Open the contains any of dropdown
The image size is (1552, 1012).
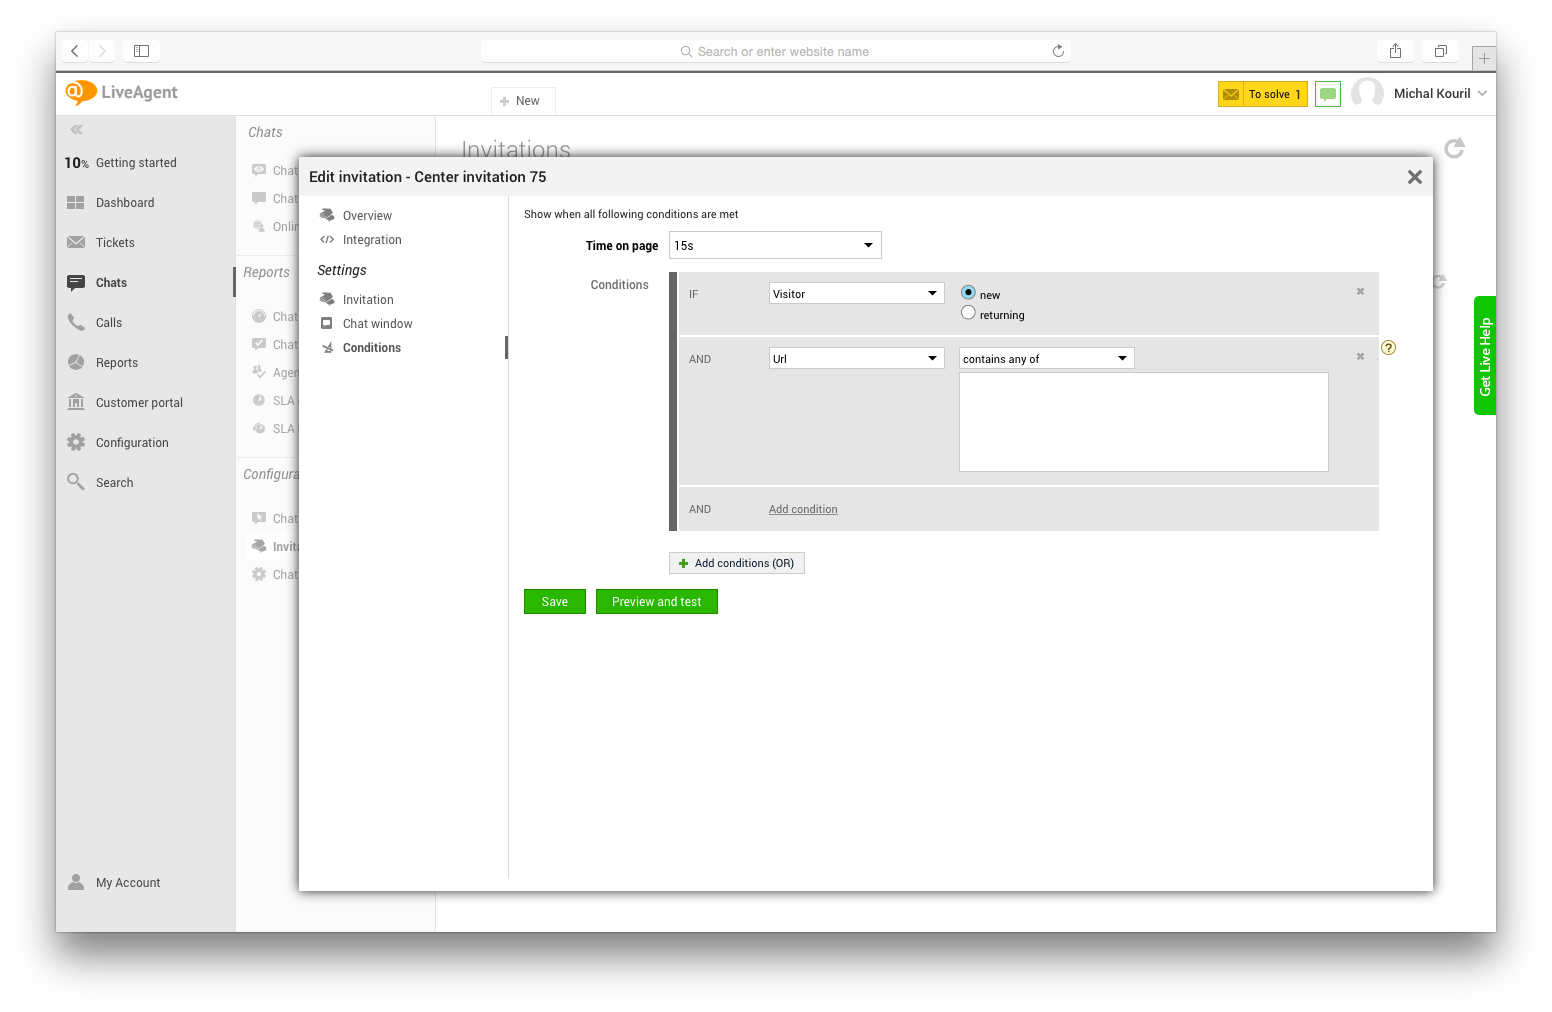tap(1047, 359)
